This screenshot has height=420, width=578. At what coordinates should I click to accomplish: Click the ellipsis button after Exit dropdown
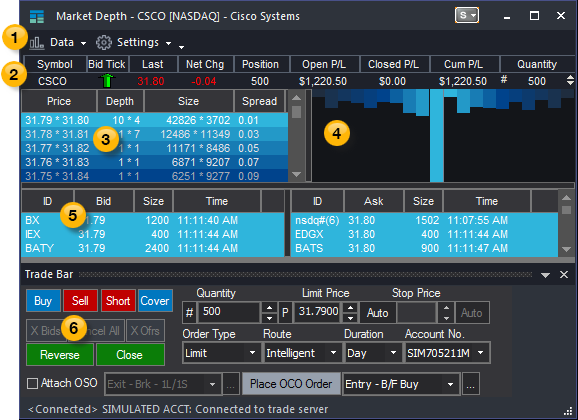click(231, 384)
